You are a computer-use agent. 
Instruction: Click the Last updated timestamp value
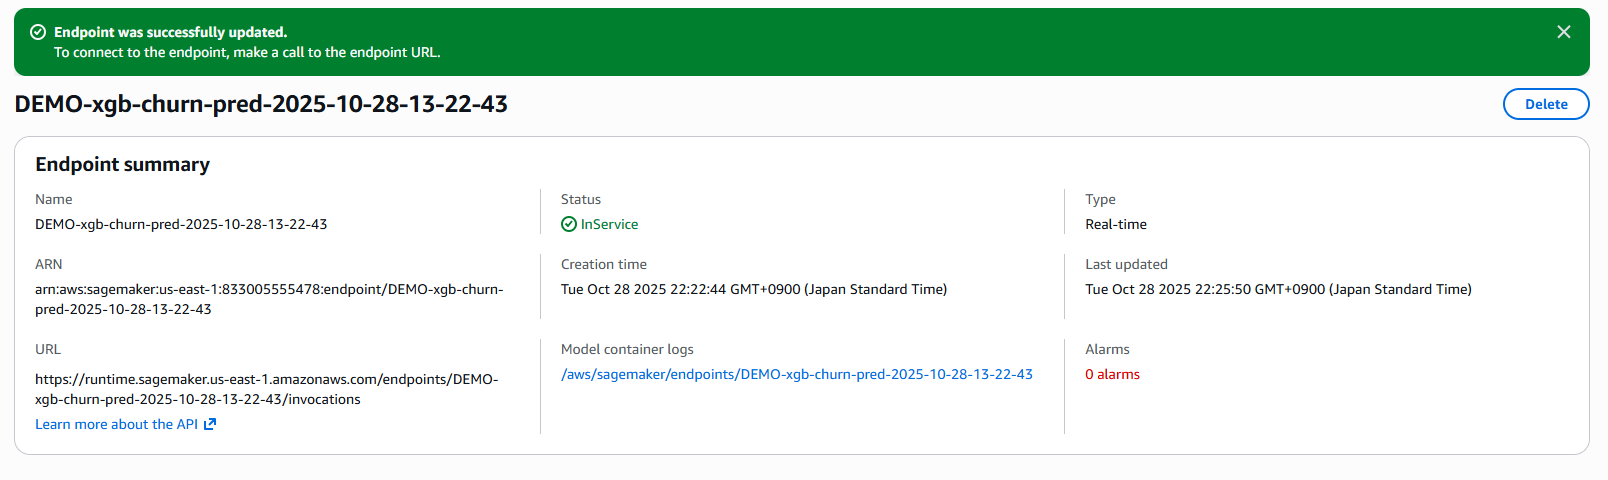[x=1278, y=289]
